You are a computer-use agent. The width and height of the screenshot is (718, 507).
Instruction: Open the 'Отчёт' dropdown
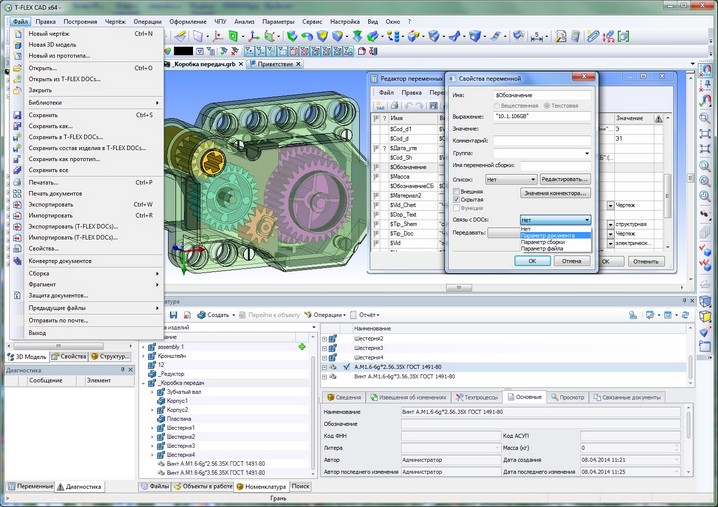coord(364,315)
